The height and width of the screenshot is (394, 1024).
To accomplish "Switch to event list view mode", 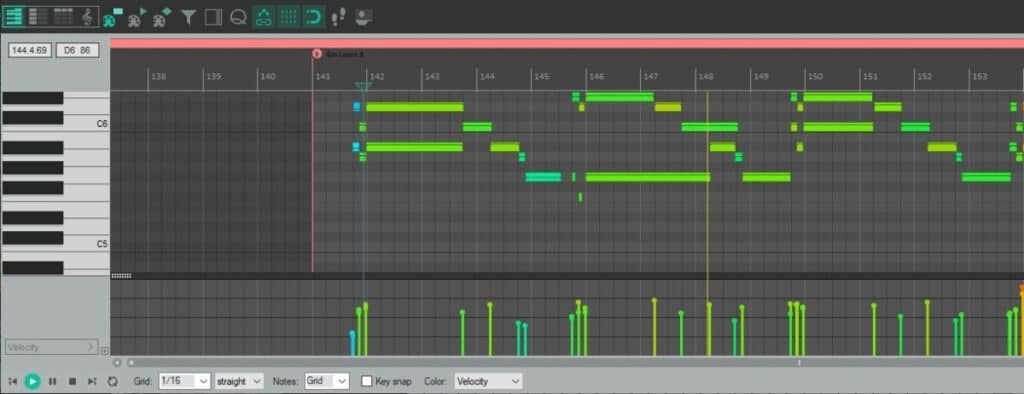I will (63, 16).
